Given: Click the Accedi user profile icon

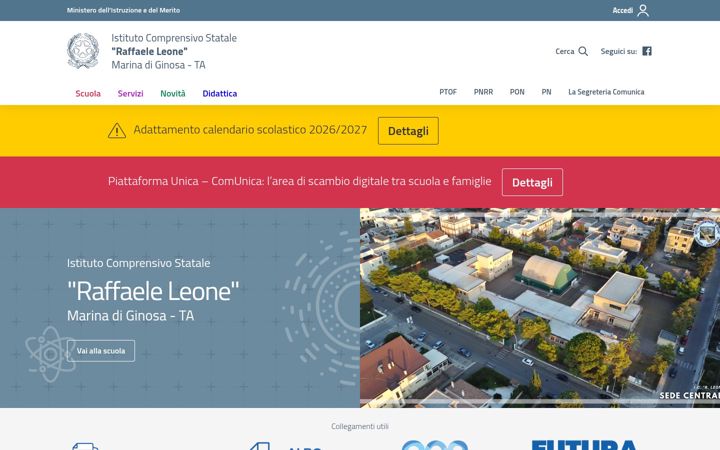Looking at the screenshot, I should (x=643, y=10).
